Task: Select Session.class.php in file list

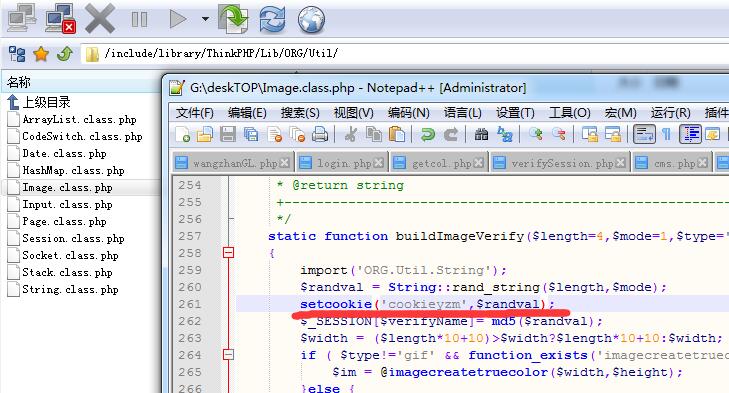Action: tap(66, 239)
